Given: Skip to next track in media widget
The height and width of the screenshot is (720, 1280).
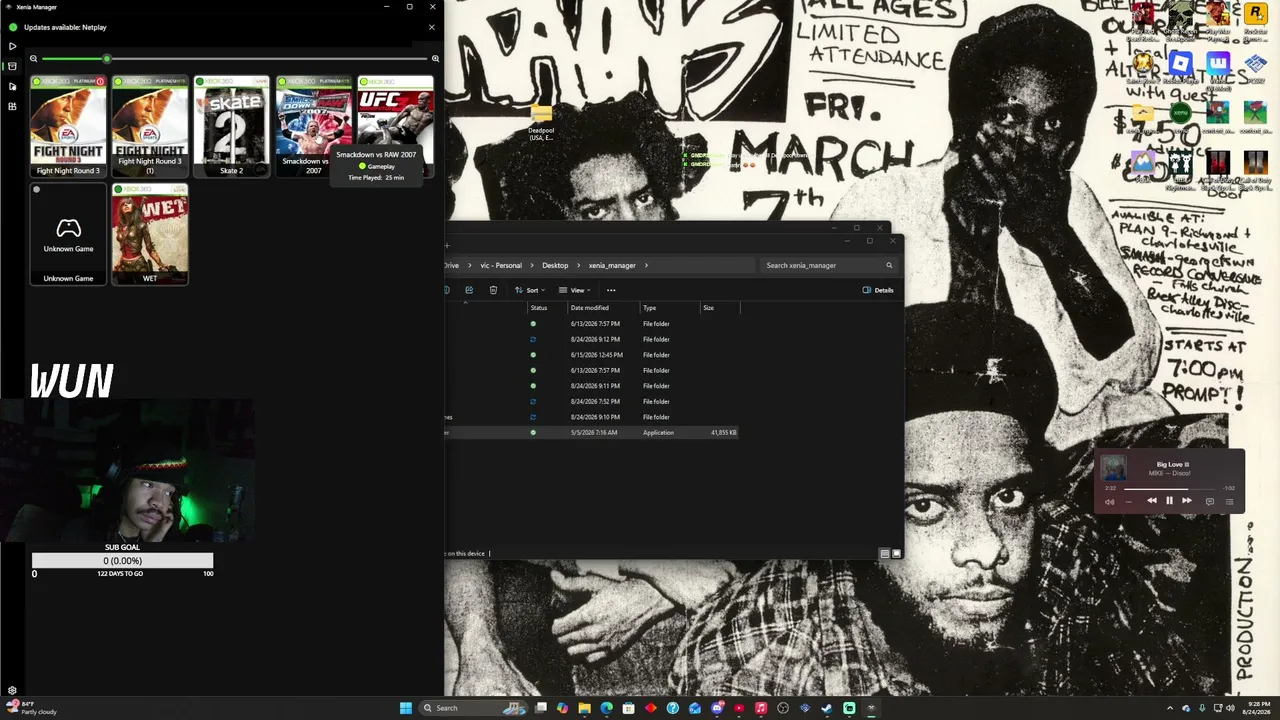Looking at the screenshot, I should point(1187,501).
